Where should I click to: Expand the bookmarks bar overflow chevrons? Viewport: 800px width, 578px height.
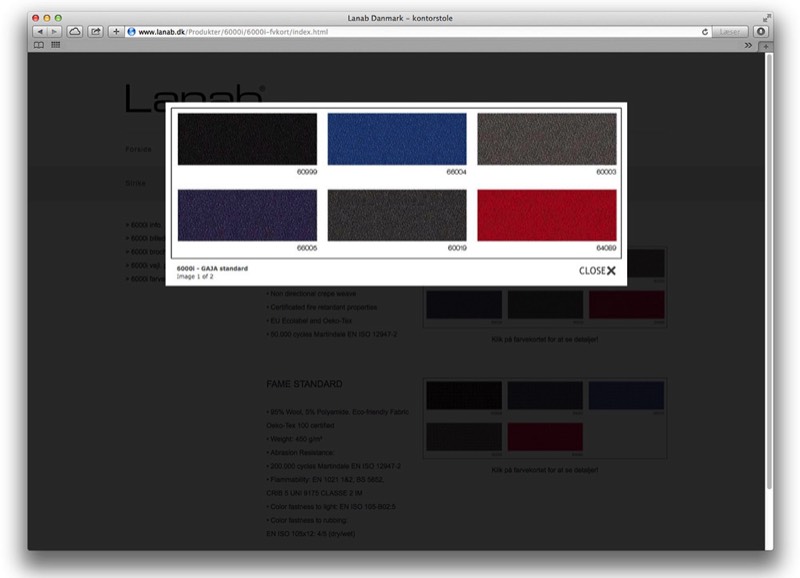pos(748,45)
